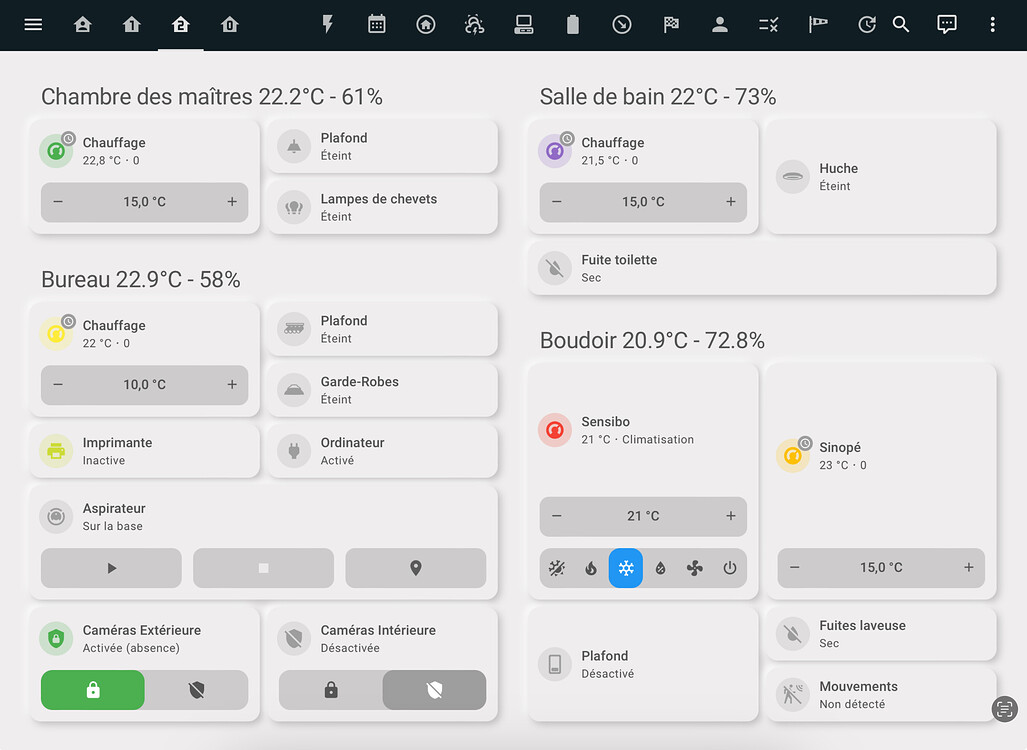Open the checkered flag tab
The image size is (1027, 750).
671,25
